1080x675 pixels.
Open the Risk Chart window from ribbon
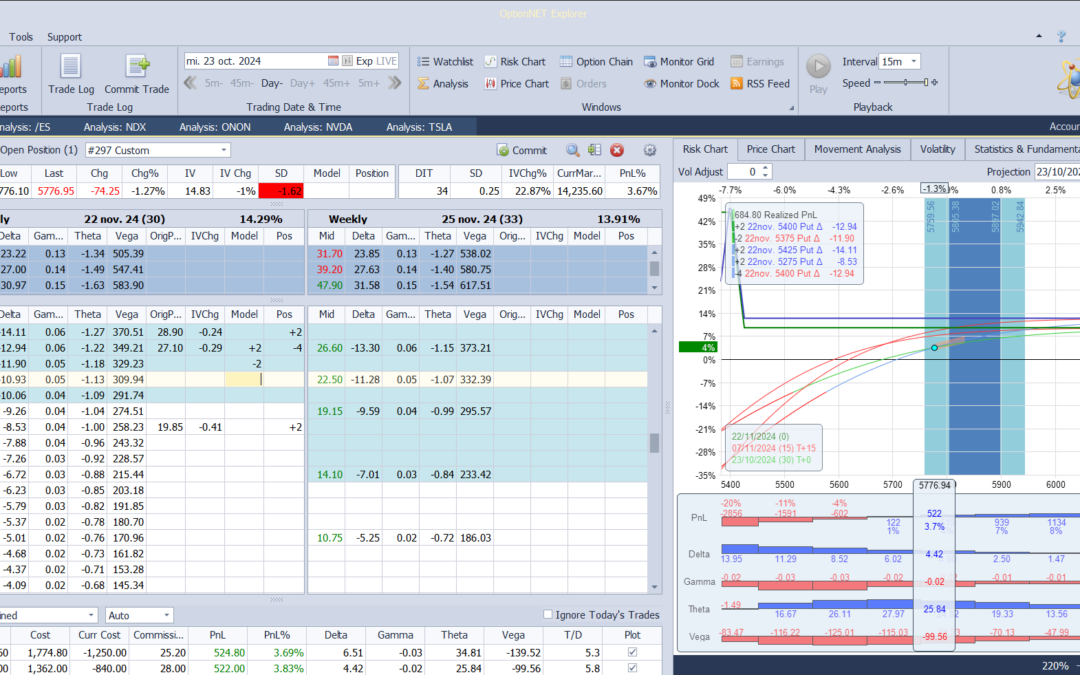515,61
